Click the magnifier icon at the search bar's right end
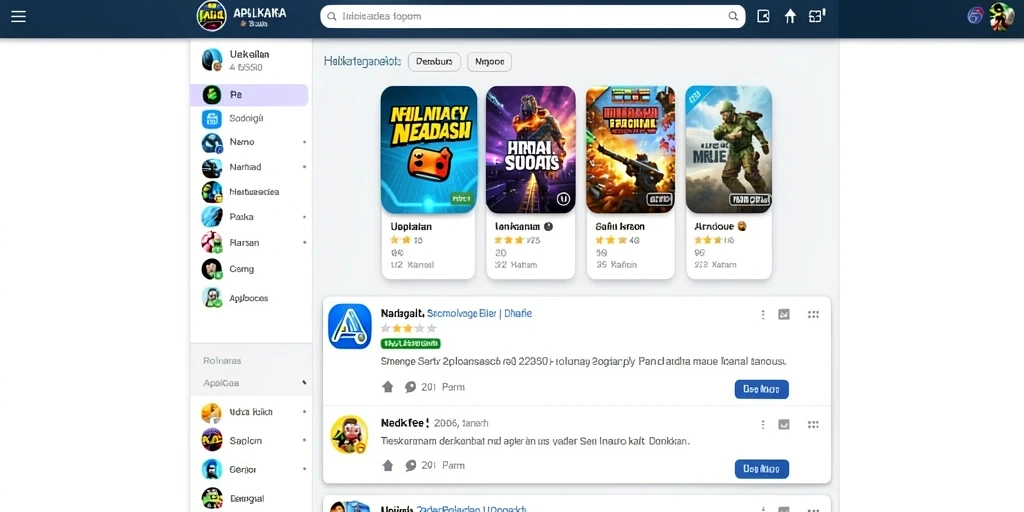Viewport: 1024px width, 512px height. click(733, 16)
